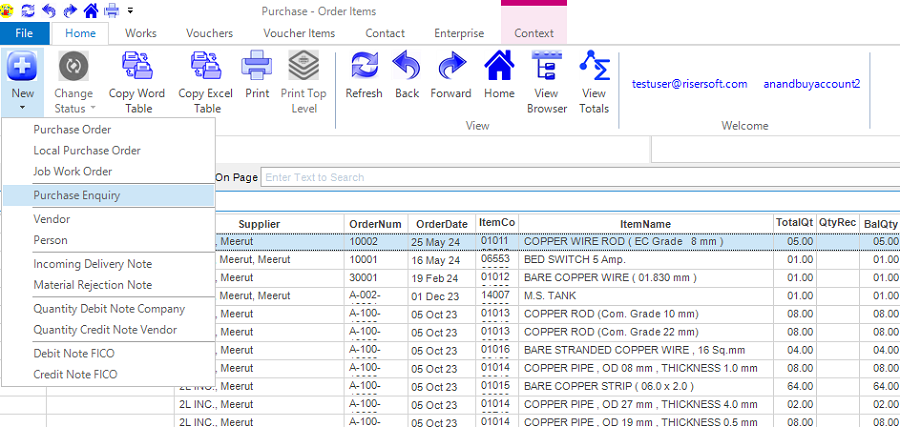Show totals with View Totals
The height and width of the screenshot is (427, 900).
tap(594, 67)
